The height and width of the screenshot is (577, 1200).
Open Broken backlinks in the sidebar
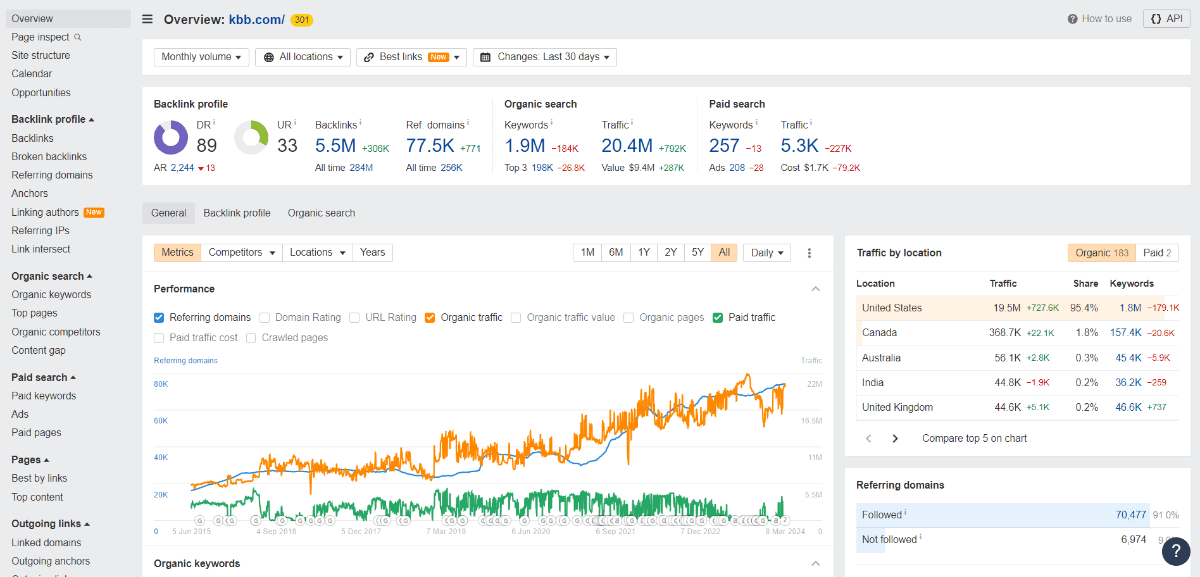[x=49, y=156]
